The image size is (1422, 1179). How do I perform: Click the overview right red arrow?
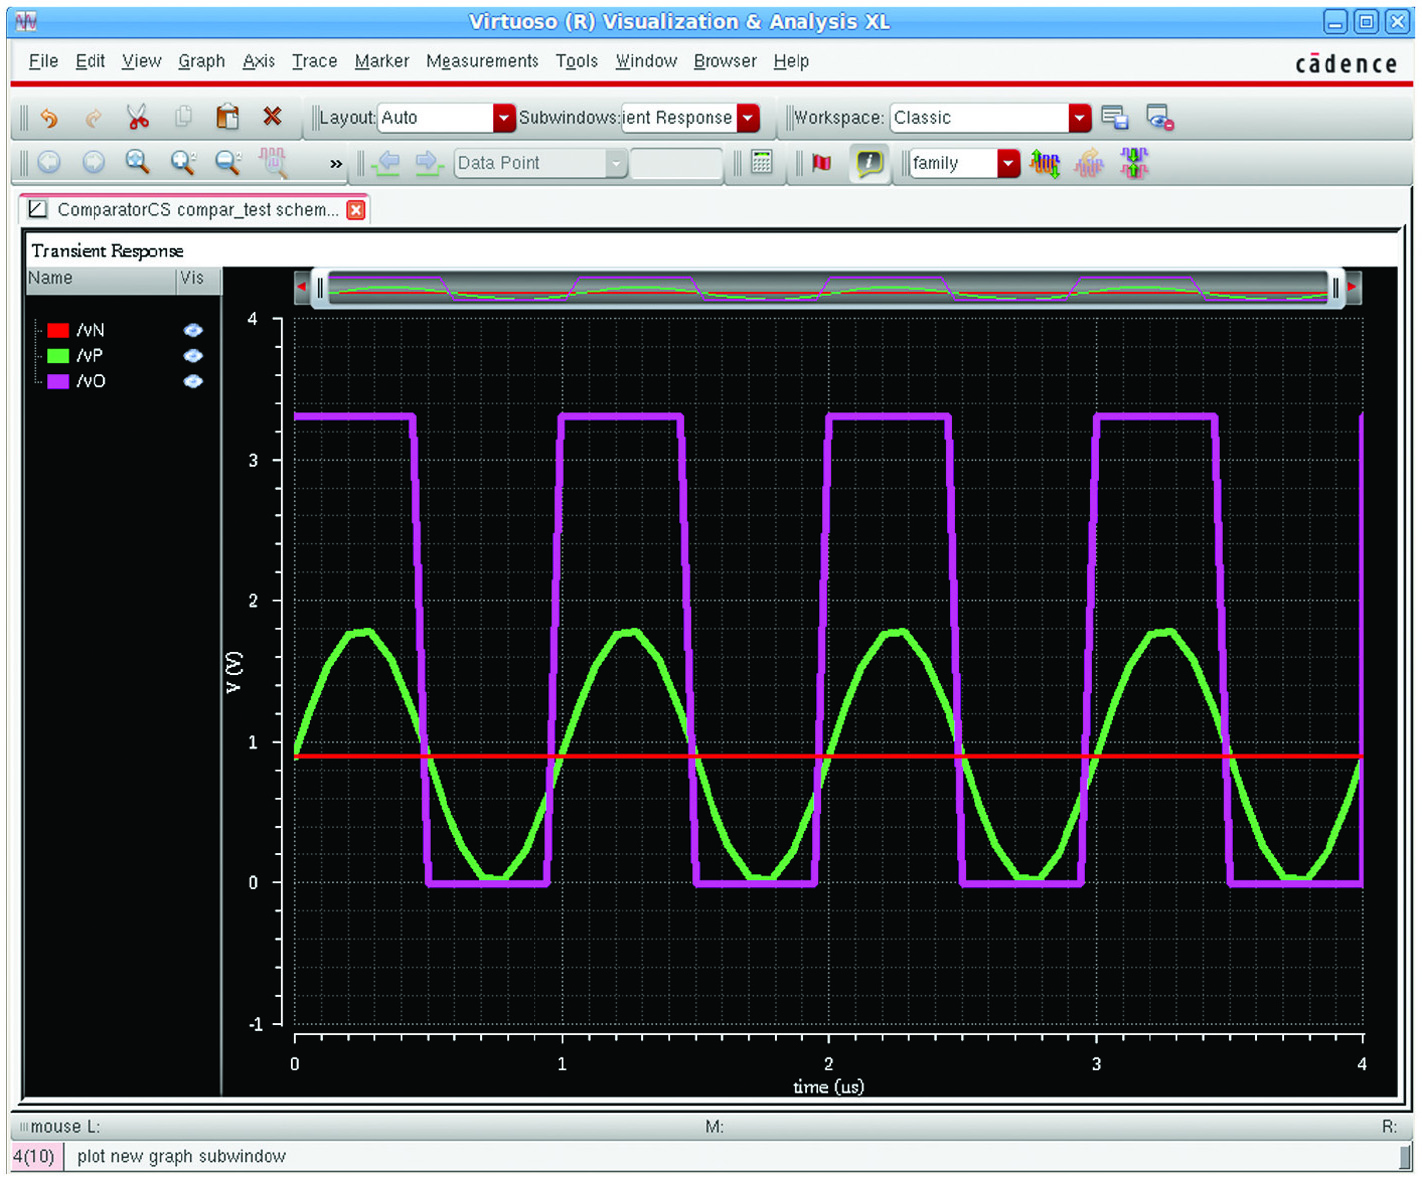point(1353,287)
